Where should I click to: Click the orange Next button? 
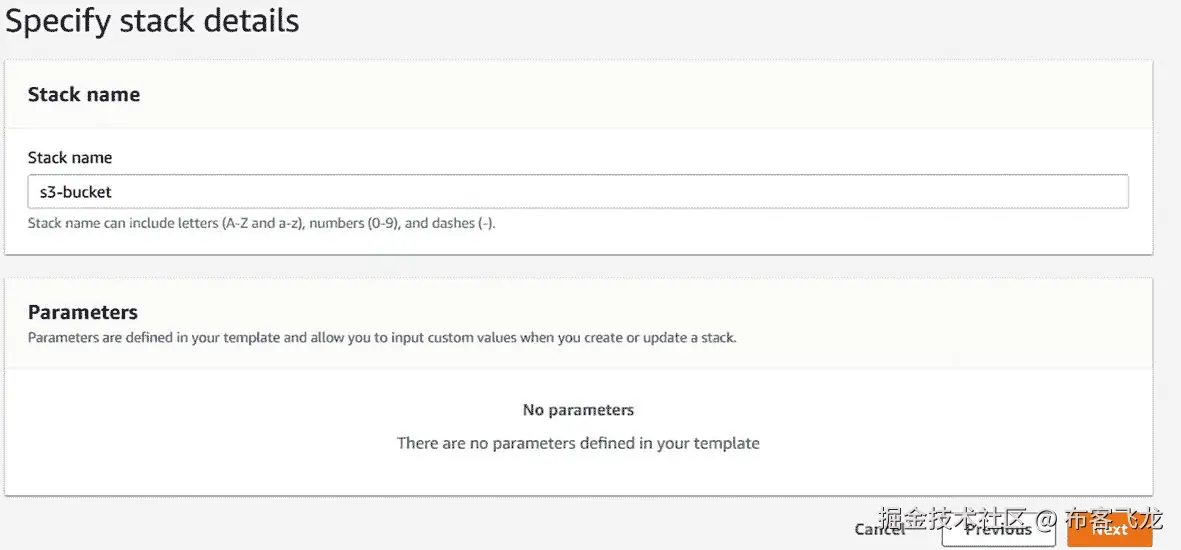tap(1109, 530)
